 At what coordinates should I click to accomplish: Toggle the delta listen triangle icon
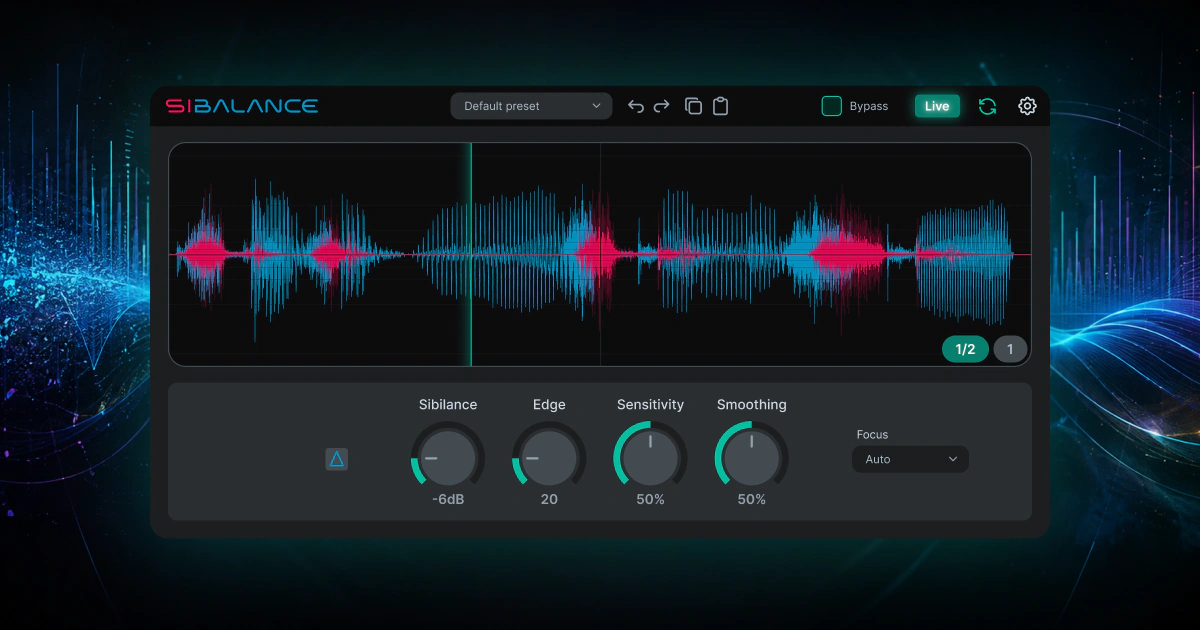pos(337,459)
